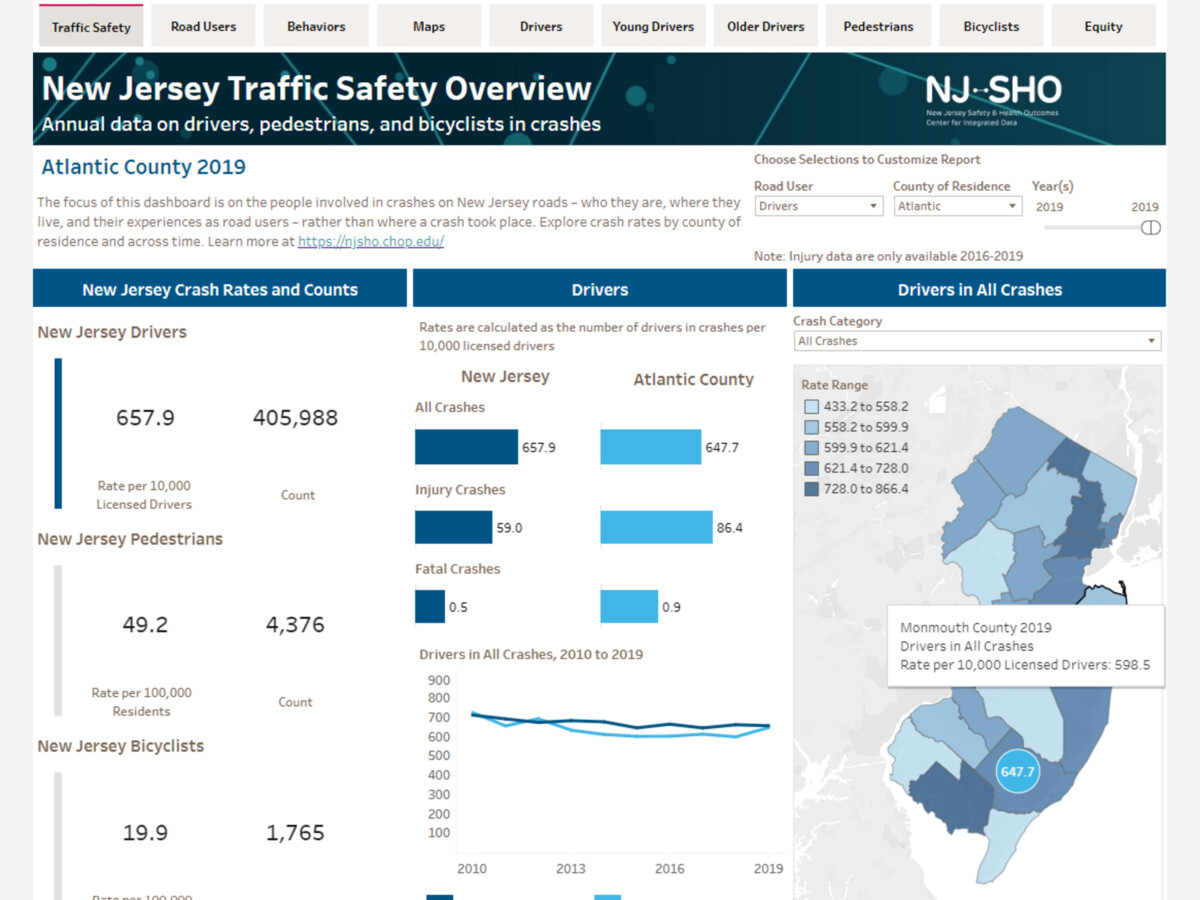Click the 621.4 to 728.0 legend swatch
Screen dimensions: 1200x900
point(812,468)
